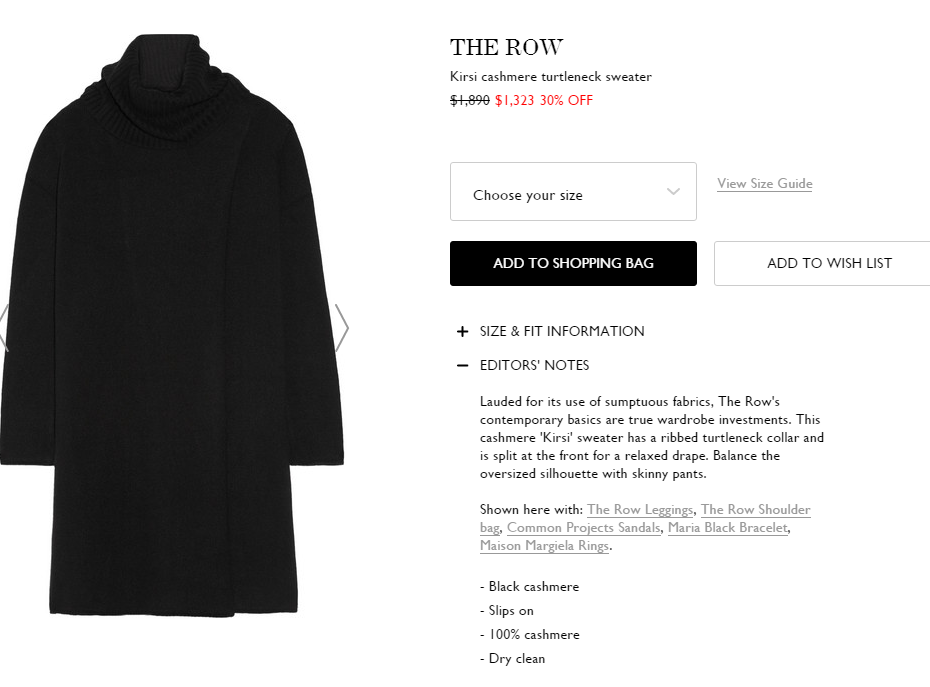Click THE ROW brand heading

[506, 47]
